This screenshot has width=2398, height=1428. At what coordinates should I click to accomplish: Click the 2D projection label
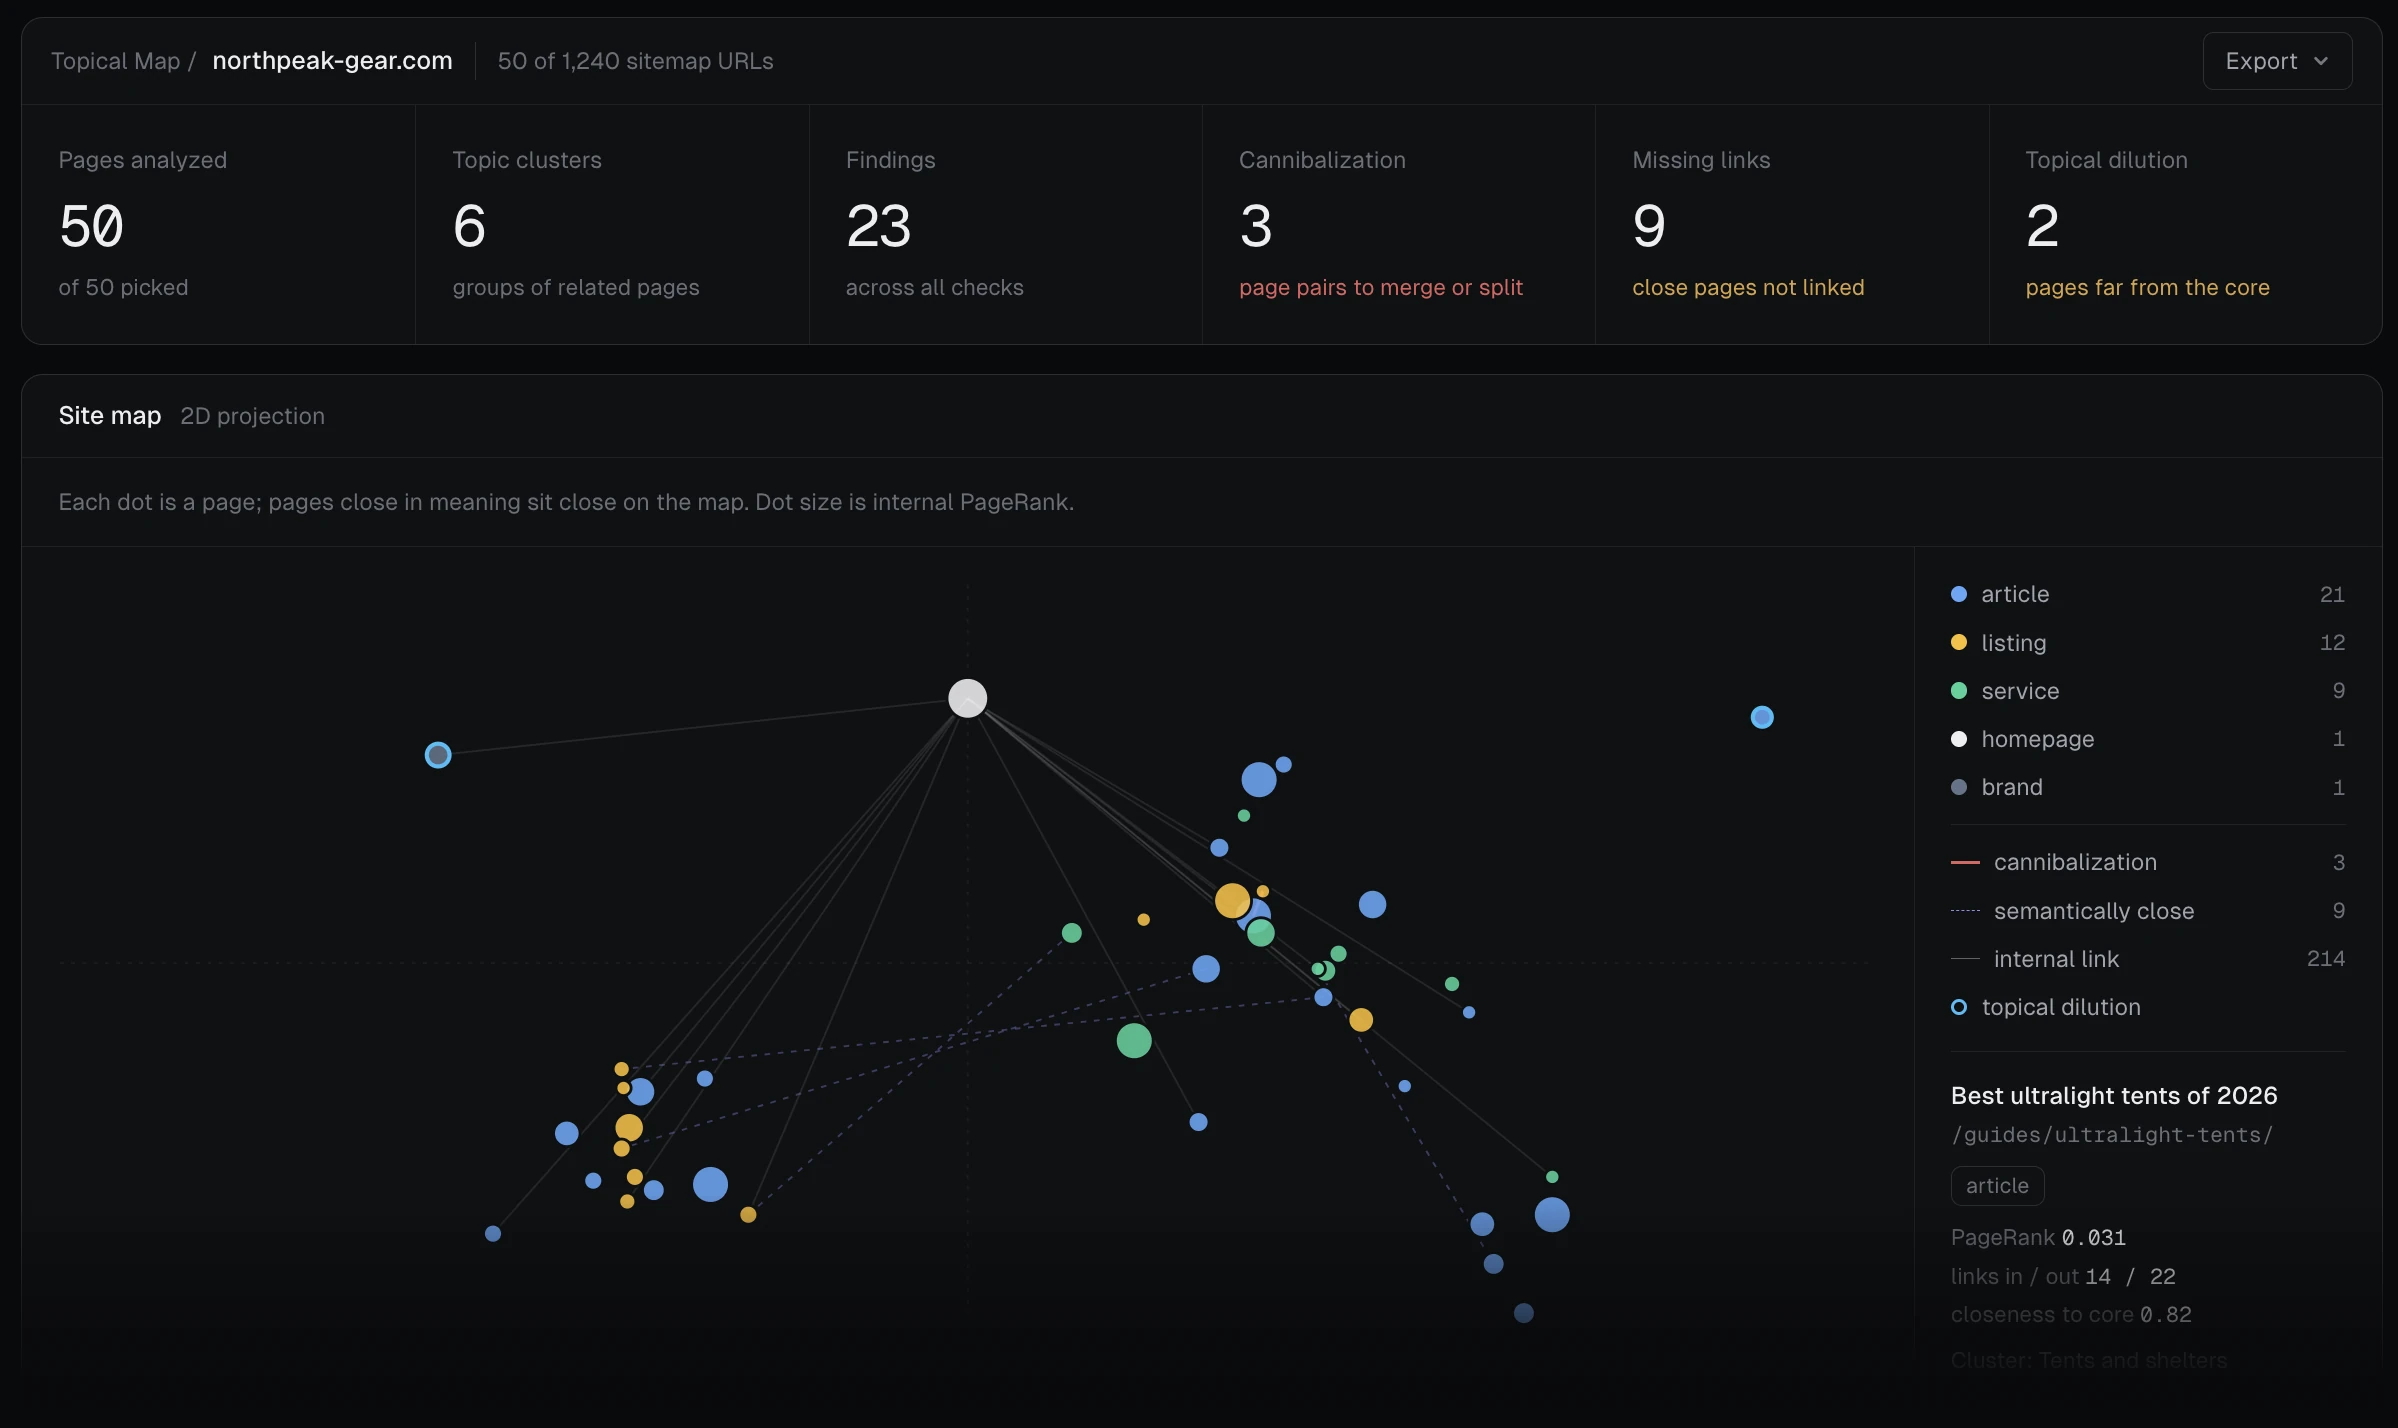point(252,416)
